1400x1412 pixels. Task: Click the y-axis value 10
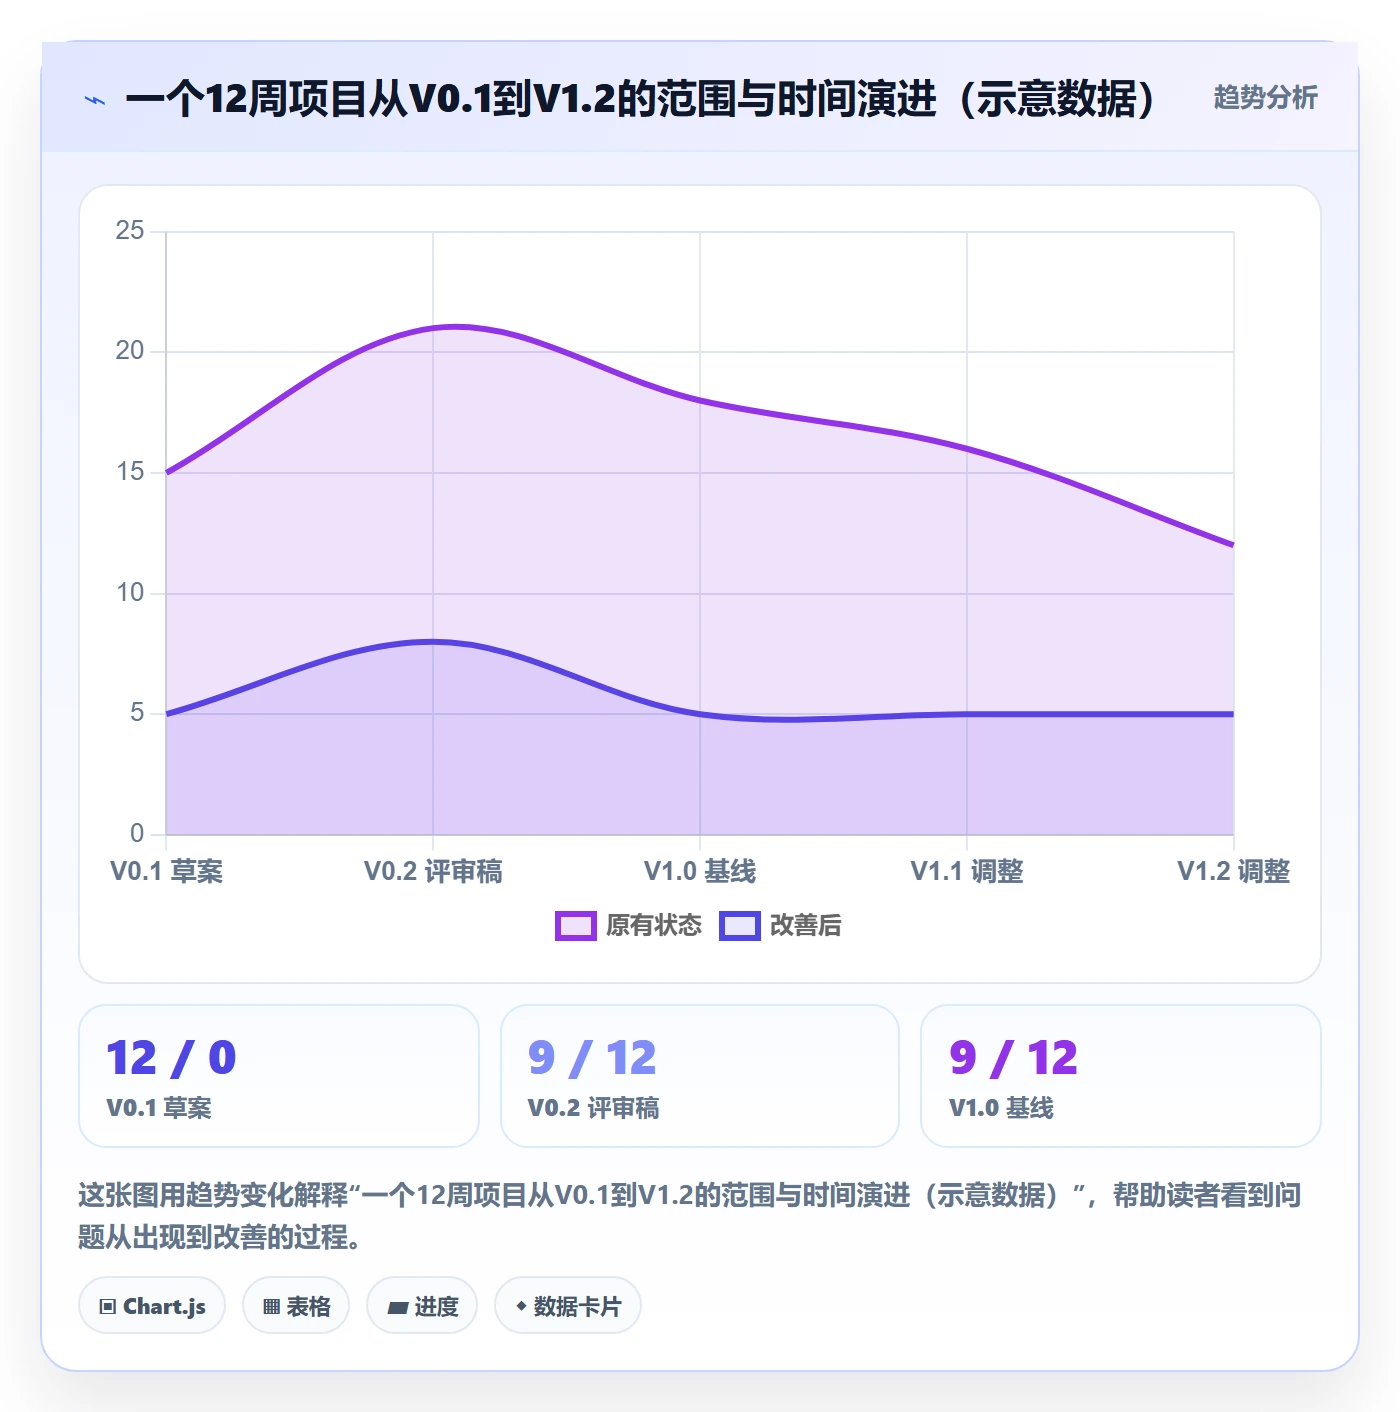130,593
